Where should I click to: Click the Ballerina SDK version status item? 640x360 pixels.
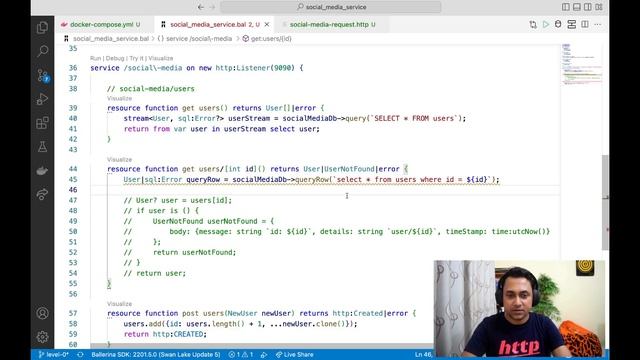pos(156,355)
